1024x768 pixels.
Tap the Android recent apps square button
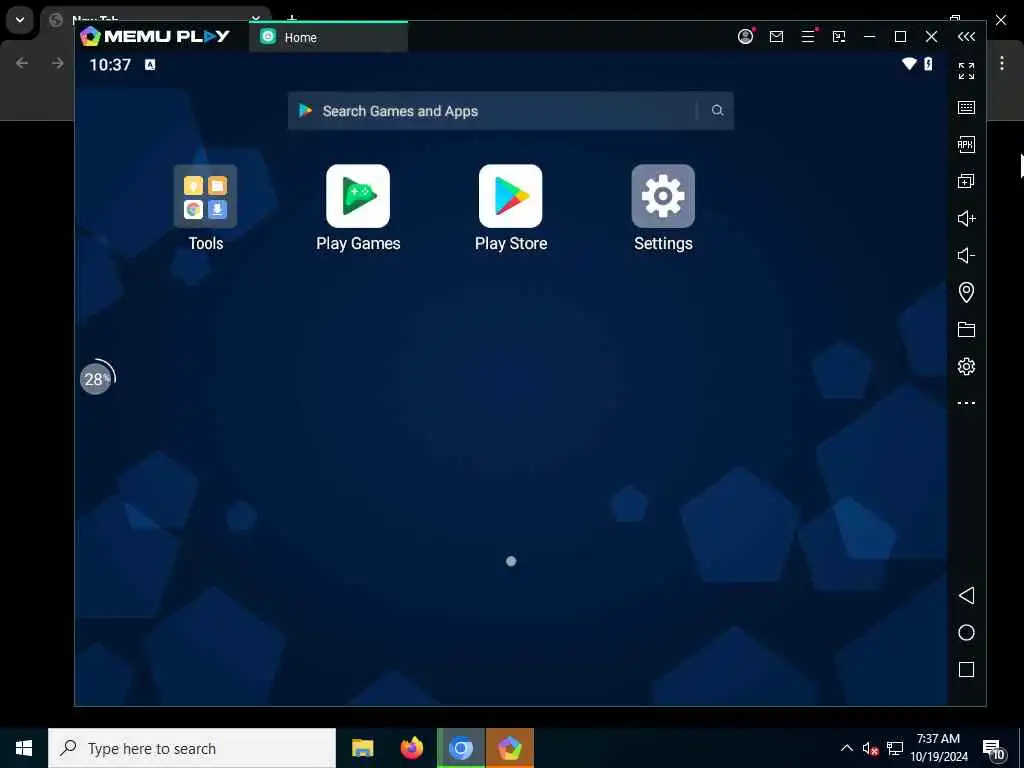point(967,669)
